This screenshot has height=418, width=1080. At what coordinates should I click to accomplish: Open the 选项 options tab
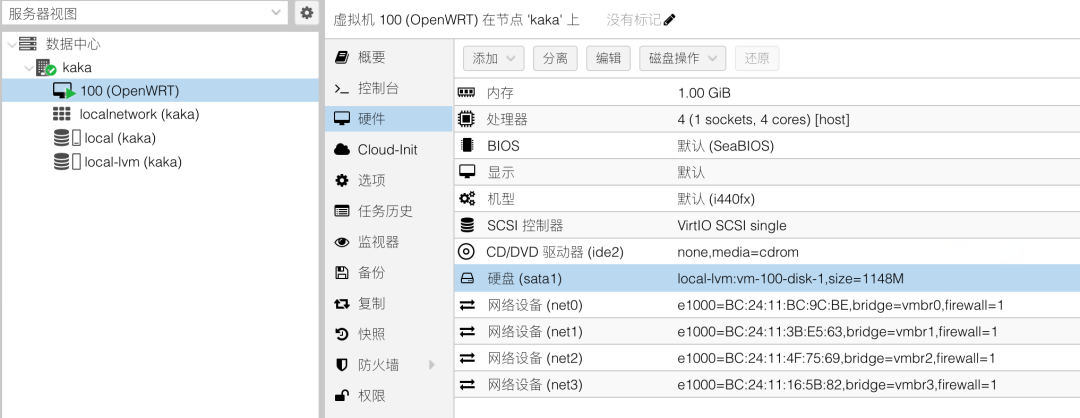click(388, 180)
